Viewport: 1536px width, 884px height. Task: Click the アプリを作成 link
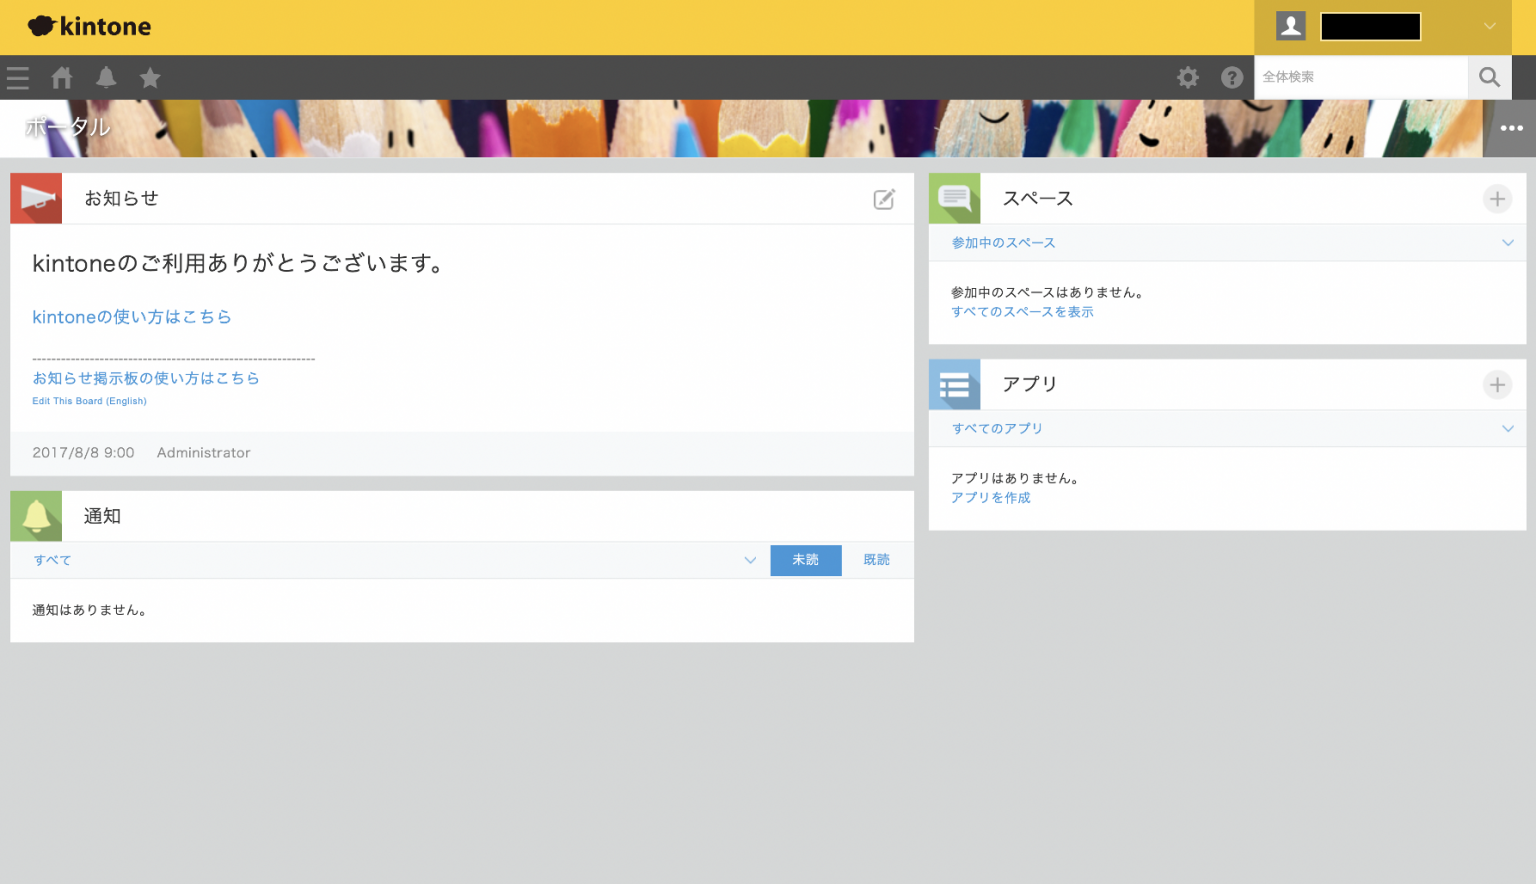(x=990, y=497)
